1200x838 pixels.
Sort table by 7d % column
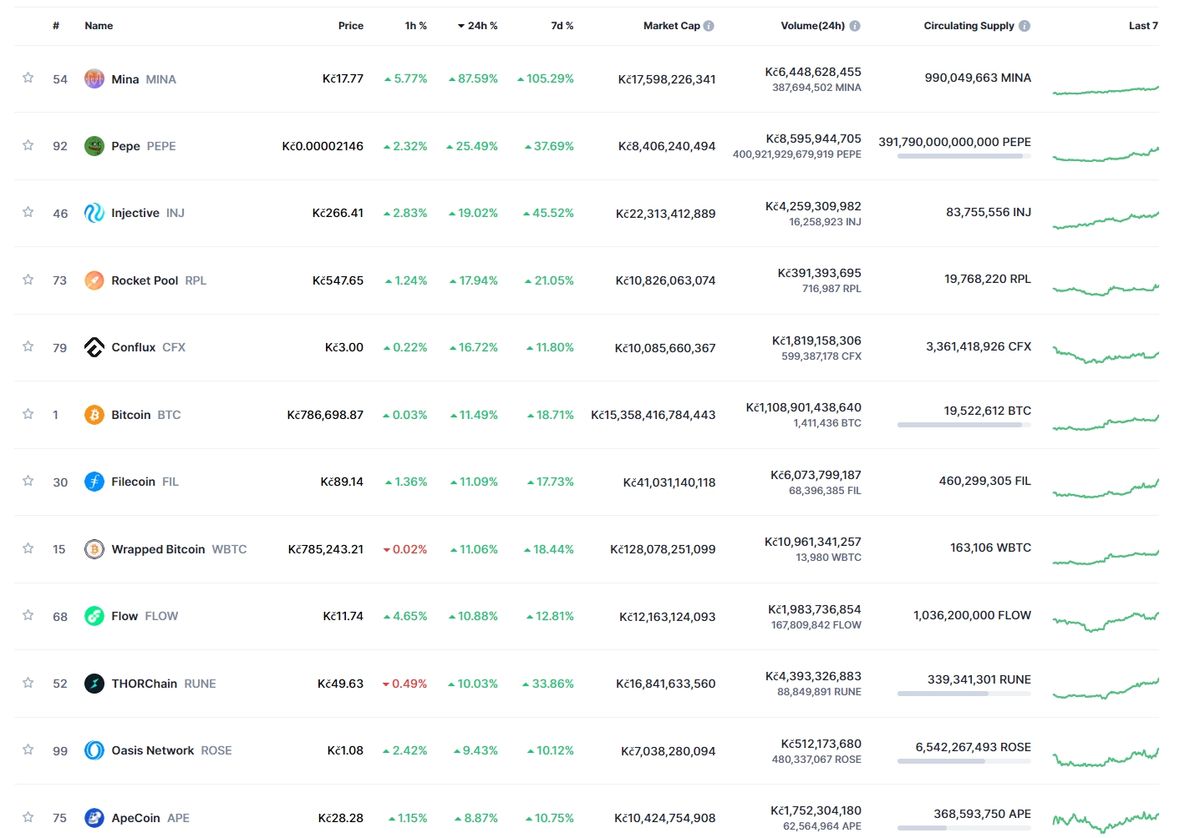click(x=562, y=26)
